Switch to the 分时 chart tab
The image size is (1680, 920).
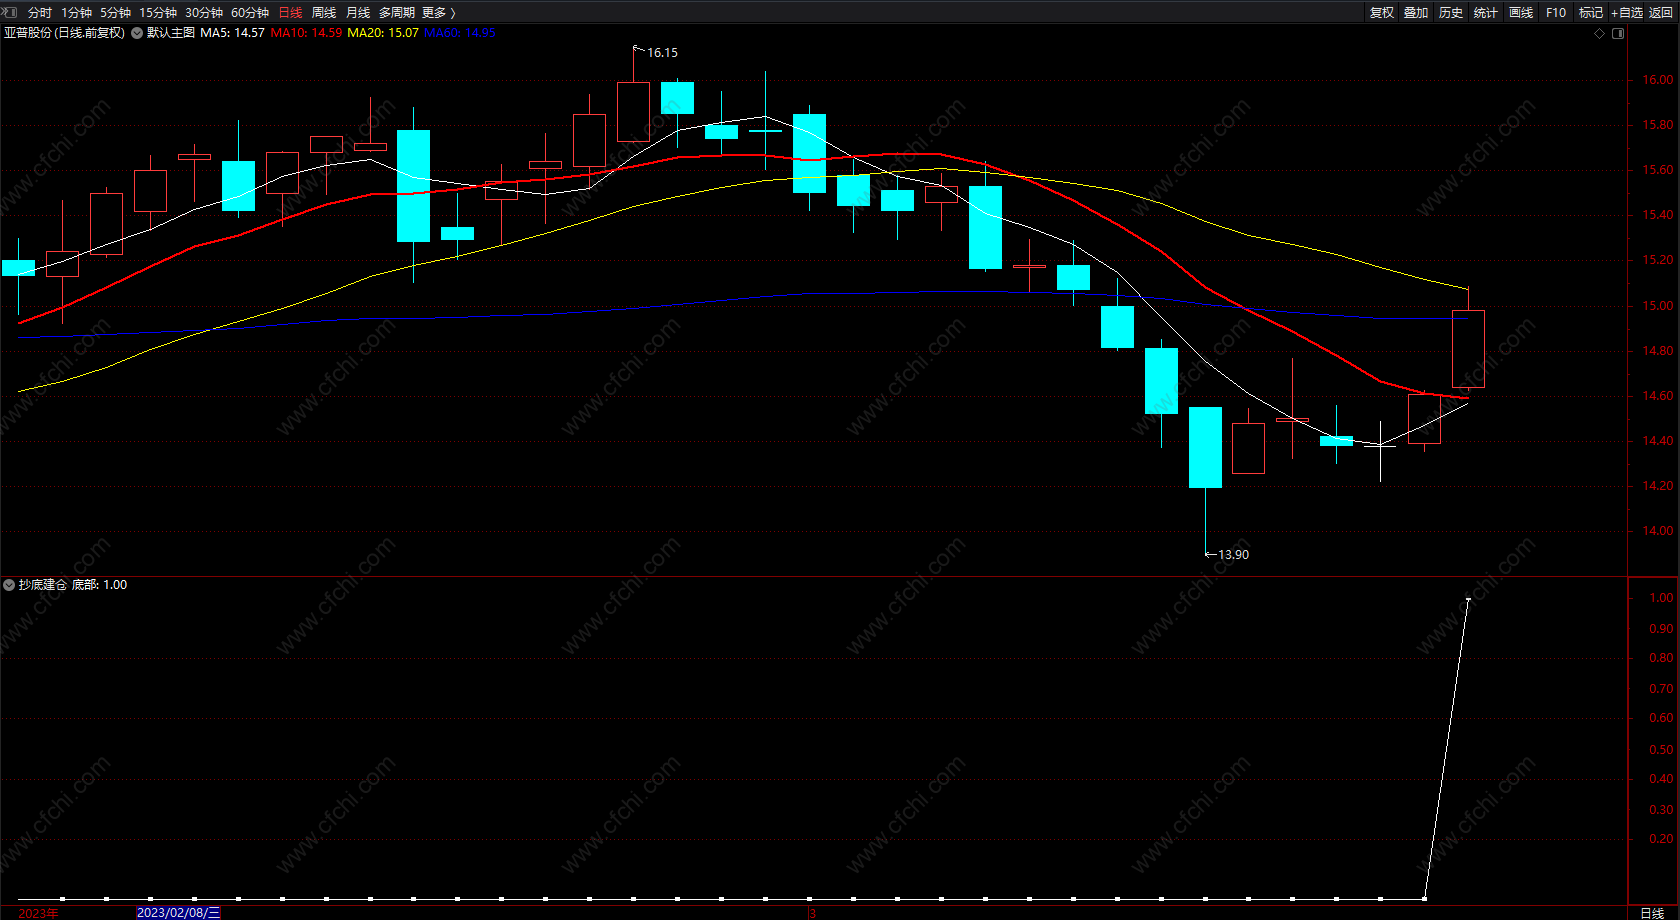tap(40, 12)
